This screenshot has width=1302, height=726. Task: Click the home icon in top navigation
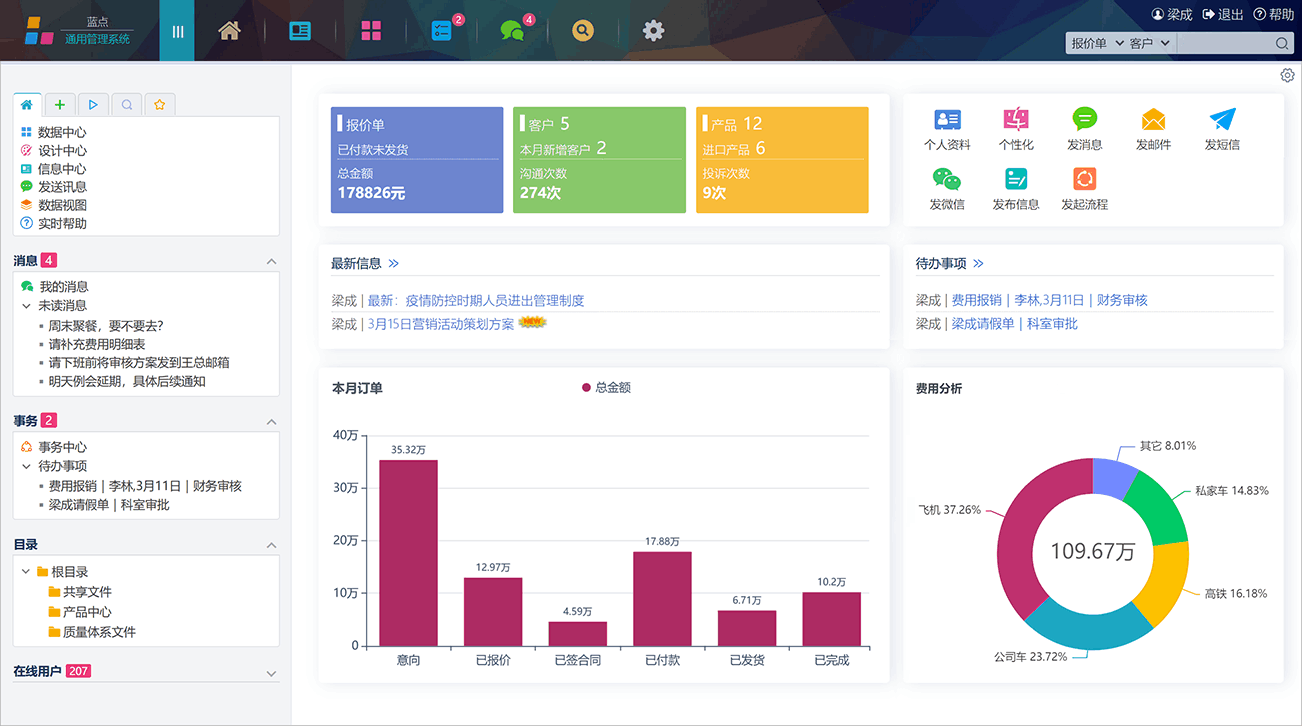229,30
